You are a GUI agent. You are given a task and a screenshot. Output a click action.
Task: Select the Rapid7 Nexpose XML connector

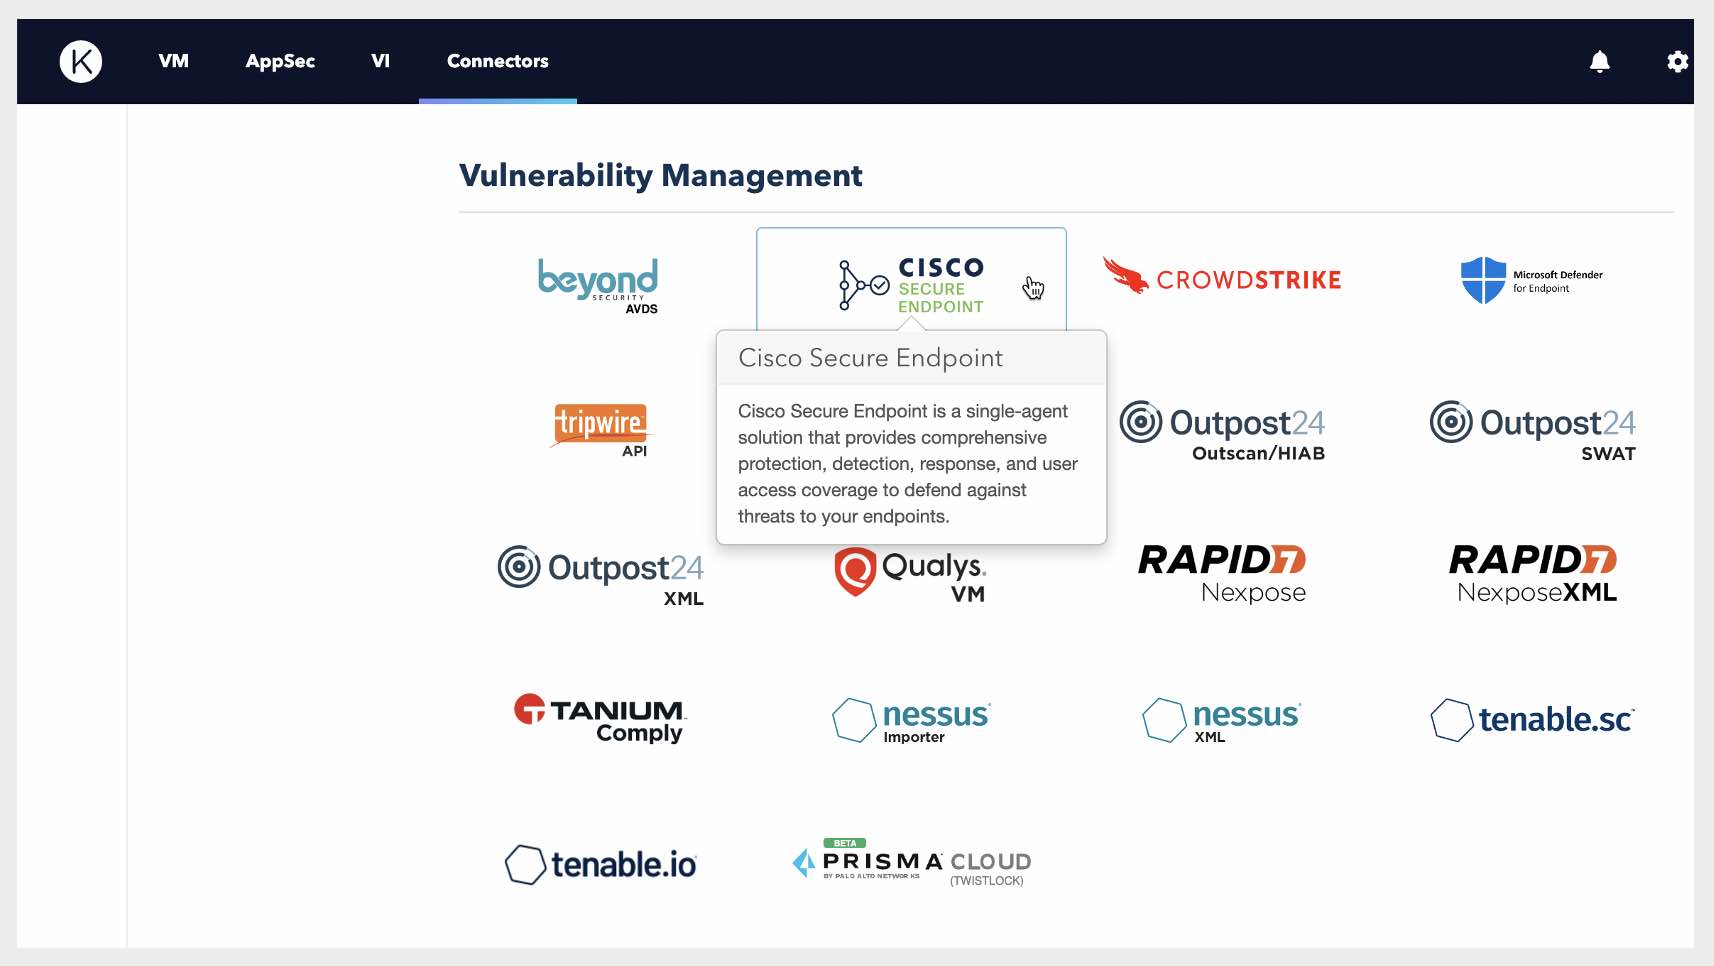1532,574
